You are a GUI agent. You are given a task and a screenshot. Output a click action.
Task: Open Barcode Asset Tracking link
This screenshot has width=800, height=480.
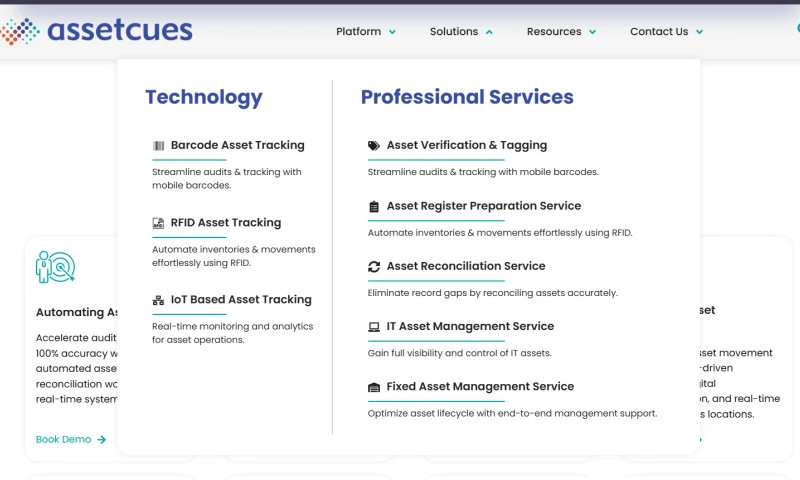coord(238,145)
